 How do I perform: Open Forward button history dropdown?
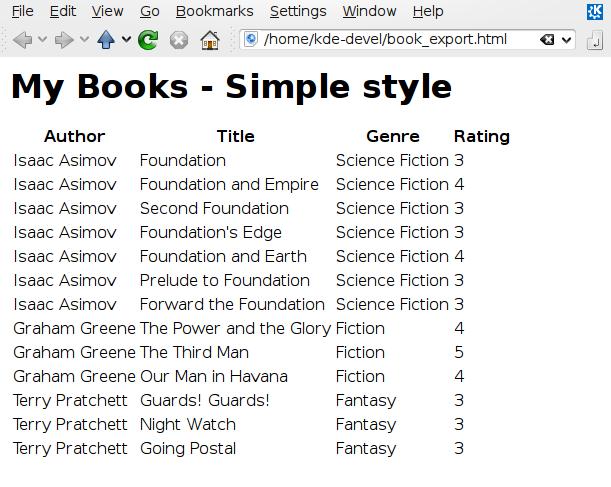84,40
